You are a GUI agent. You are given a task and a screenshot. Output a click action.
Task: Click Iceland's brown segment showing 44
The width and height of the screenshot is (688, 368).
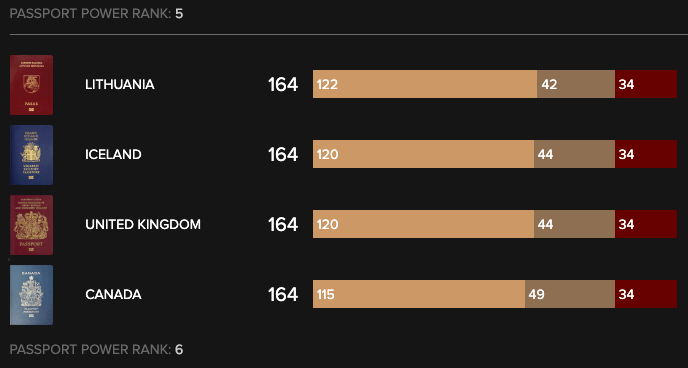574,154
